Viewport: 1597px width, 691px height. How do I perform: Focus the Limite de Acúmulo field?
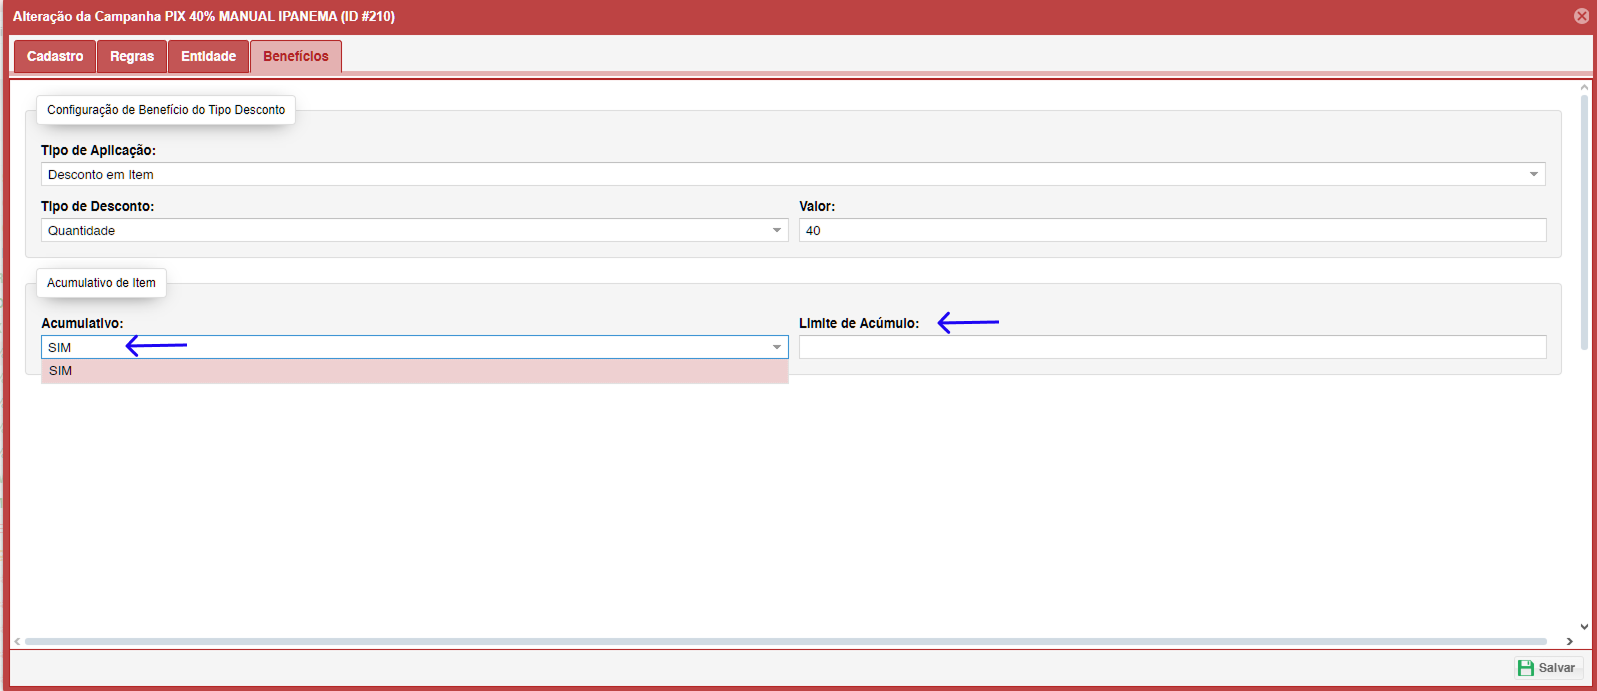1172,348
